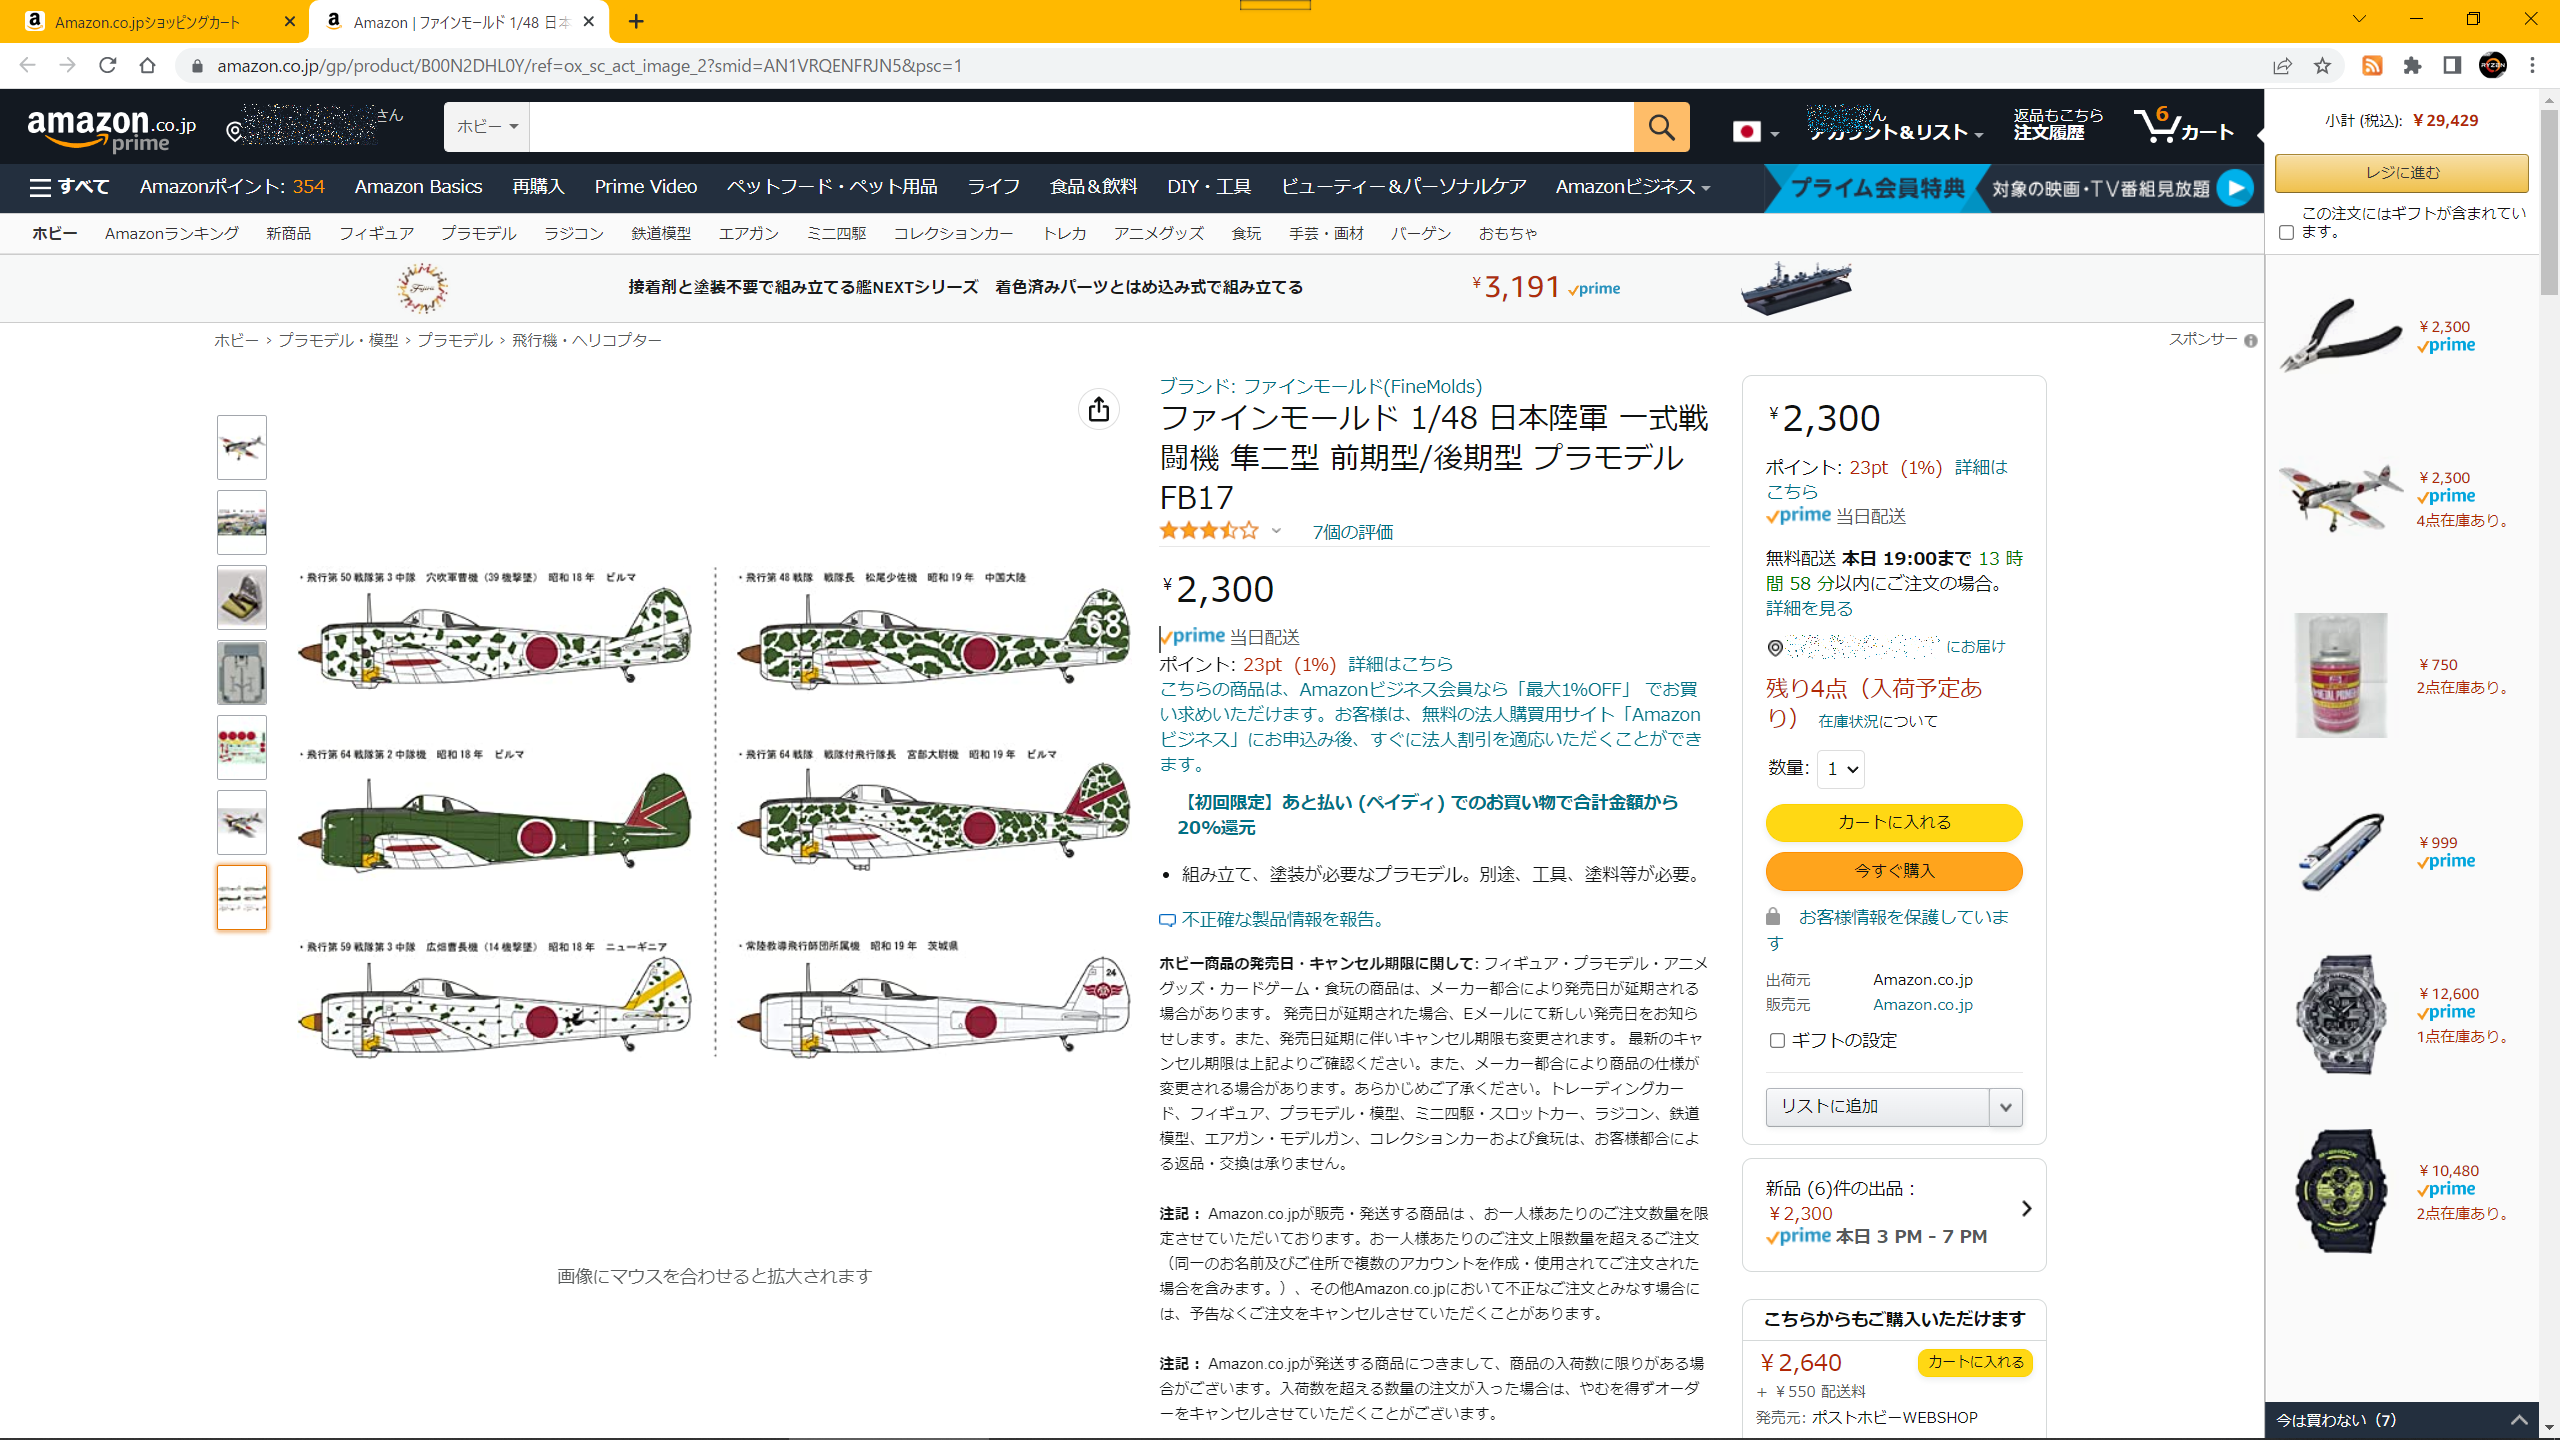Click the delivery location pin icon

(235, 131)
